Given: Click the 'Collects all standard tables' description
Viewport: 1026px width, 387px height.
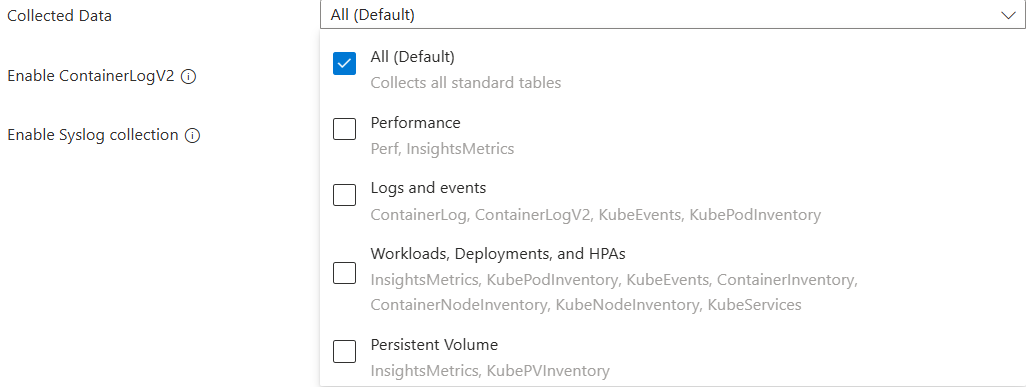Looking at the screenshot, I should click(466, 83).
